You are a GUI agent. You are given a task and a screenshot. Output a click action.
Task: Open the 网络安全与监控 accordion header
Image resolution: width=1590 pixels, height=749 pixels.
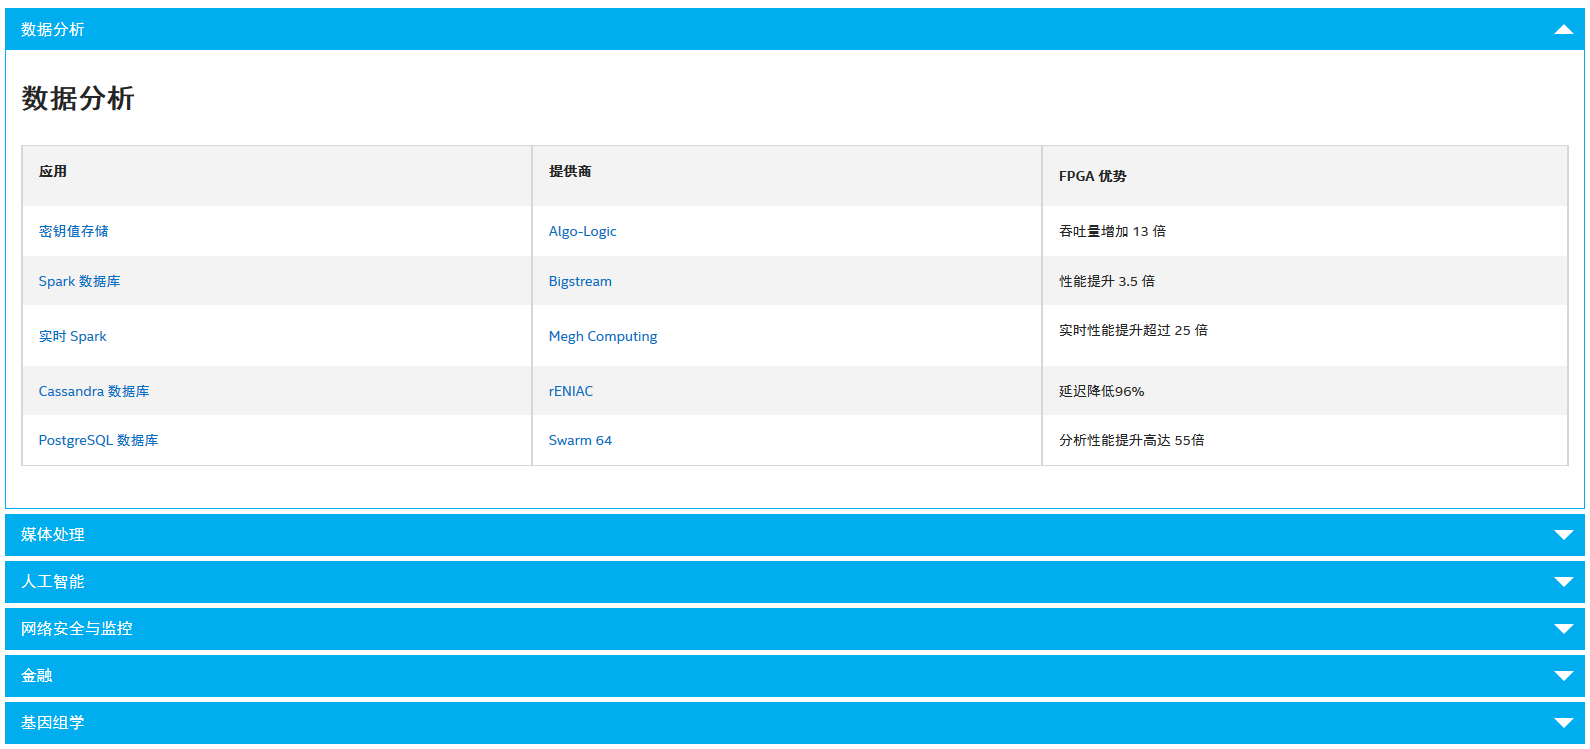795,629
